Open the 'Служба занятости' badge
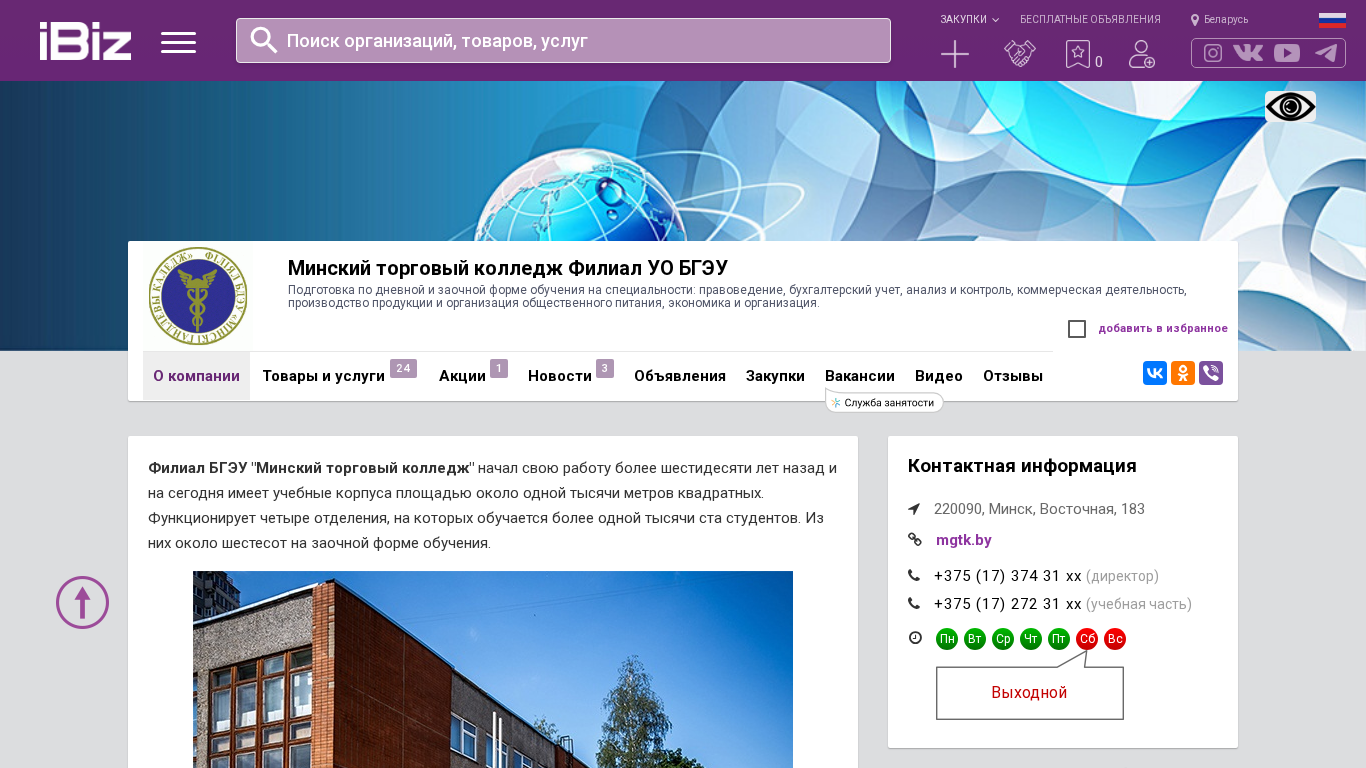Viewport: 1366px width, 768px height. coord(884,402)
